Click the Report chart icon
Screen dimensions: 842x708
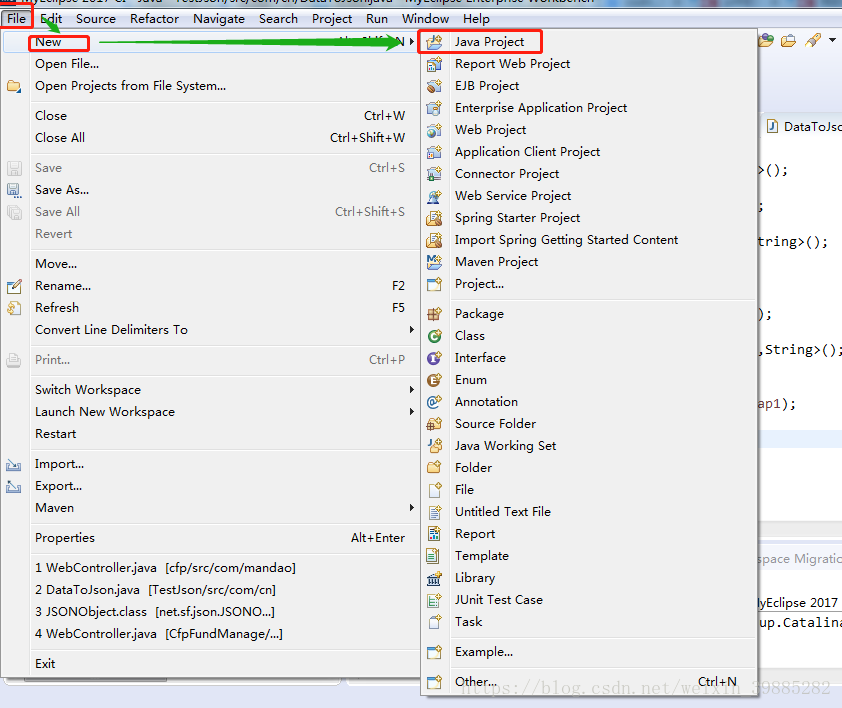coord(434,534)
